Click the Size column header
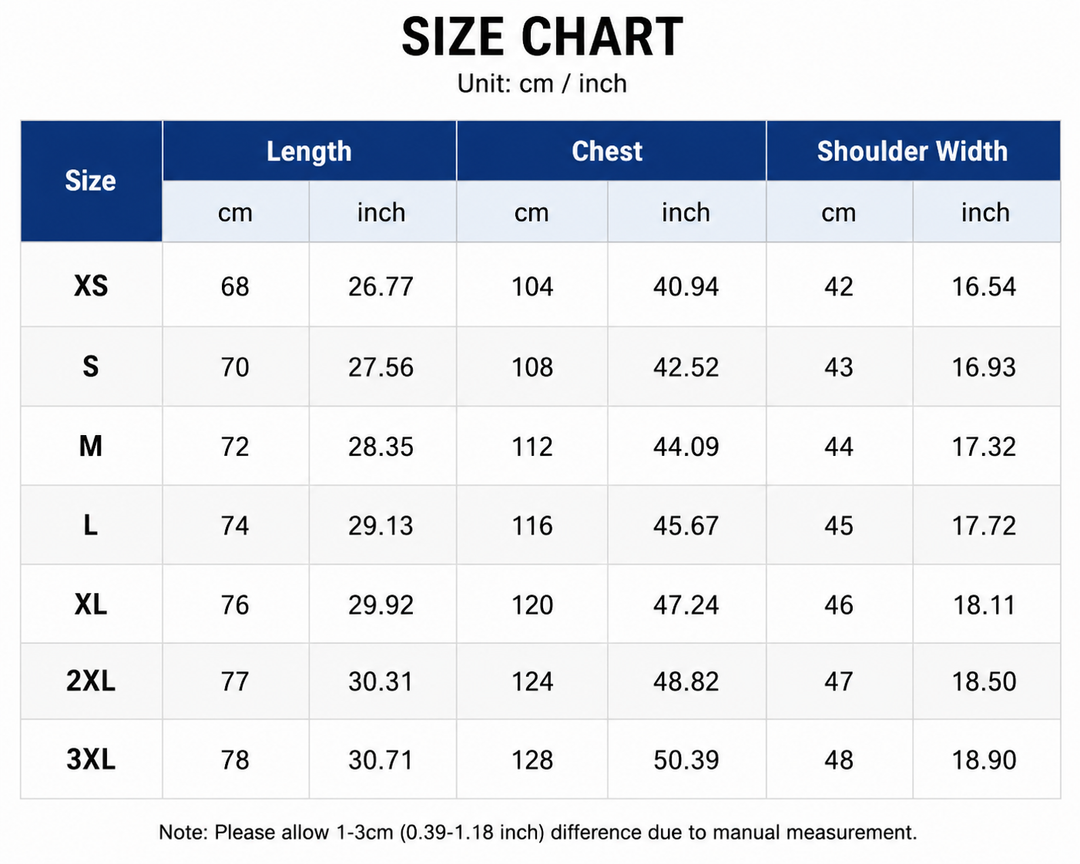Viewport: 1080px width, 864px height. 90,181
